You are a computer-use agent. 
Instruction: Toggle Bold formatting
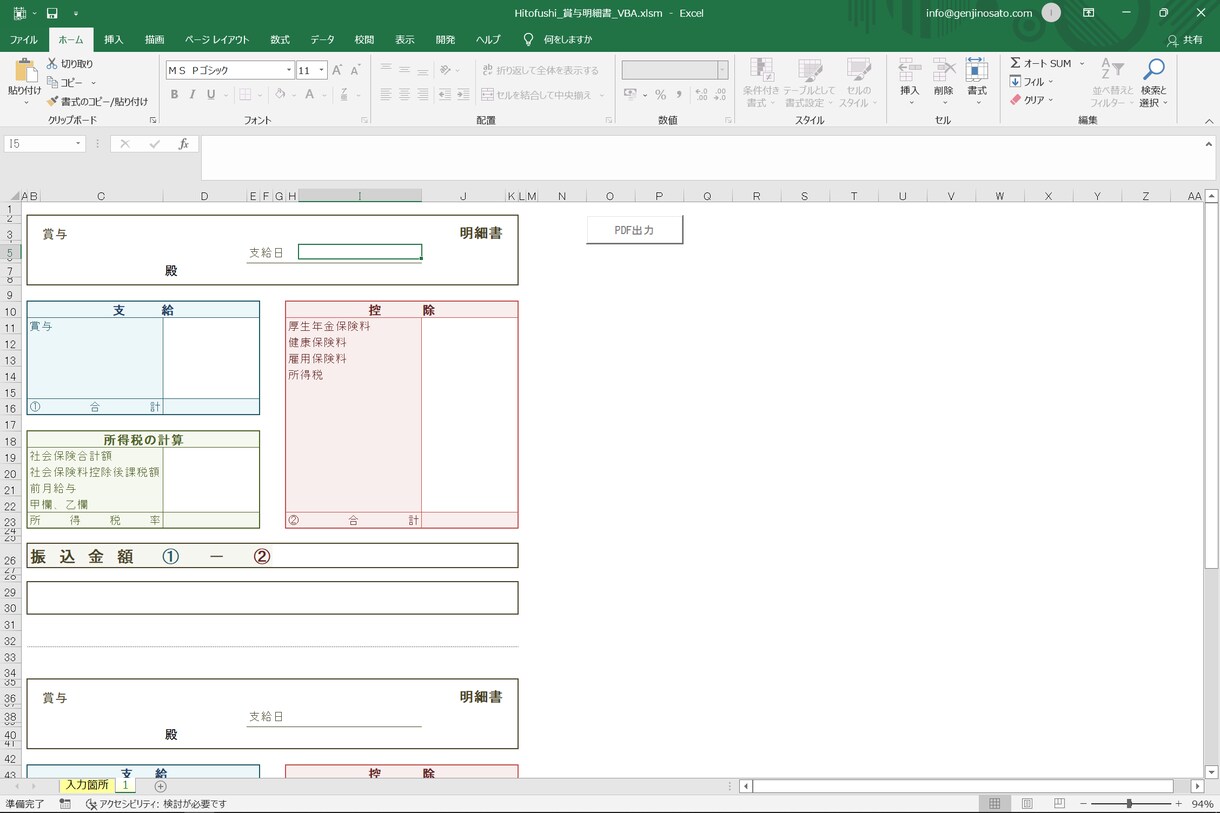[x=174, y=95]
